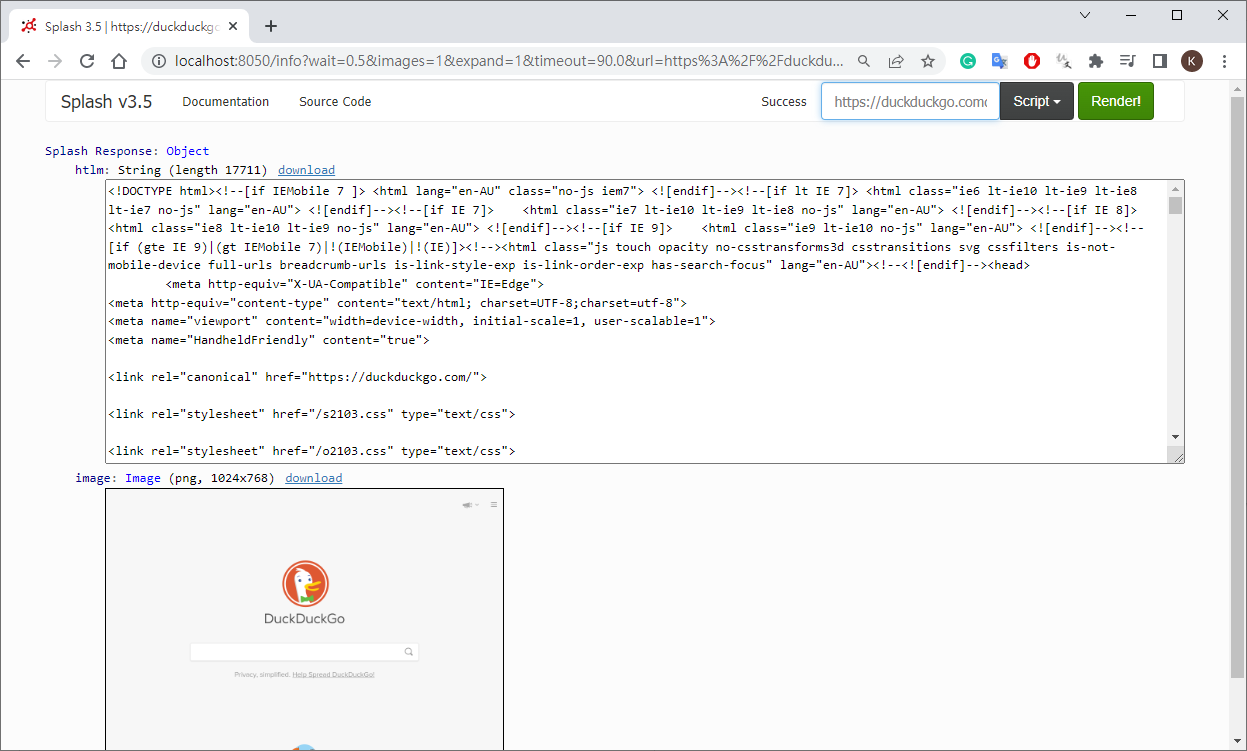
Task: Open the Documentation menu item
Action: pos(225,101)
